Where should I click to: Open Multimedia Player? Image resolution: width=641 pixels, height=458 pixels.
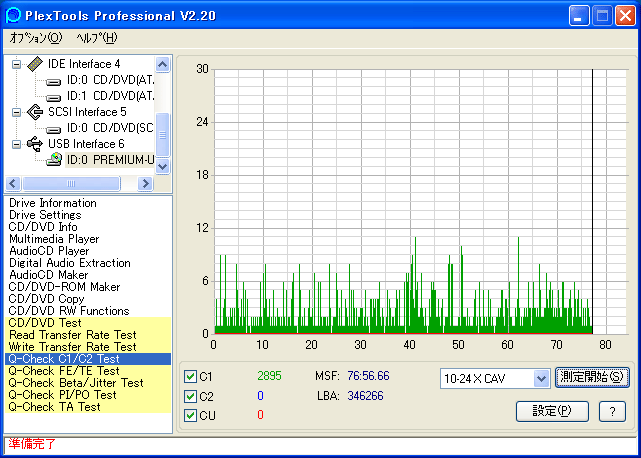(x=54, y=239)
